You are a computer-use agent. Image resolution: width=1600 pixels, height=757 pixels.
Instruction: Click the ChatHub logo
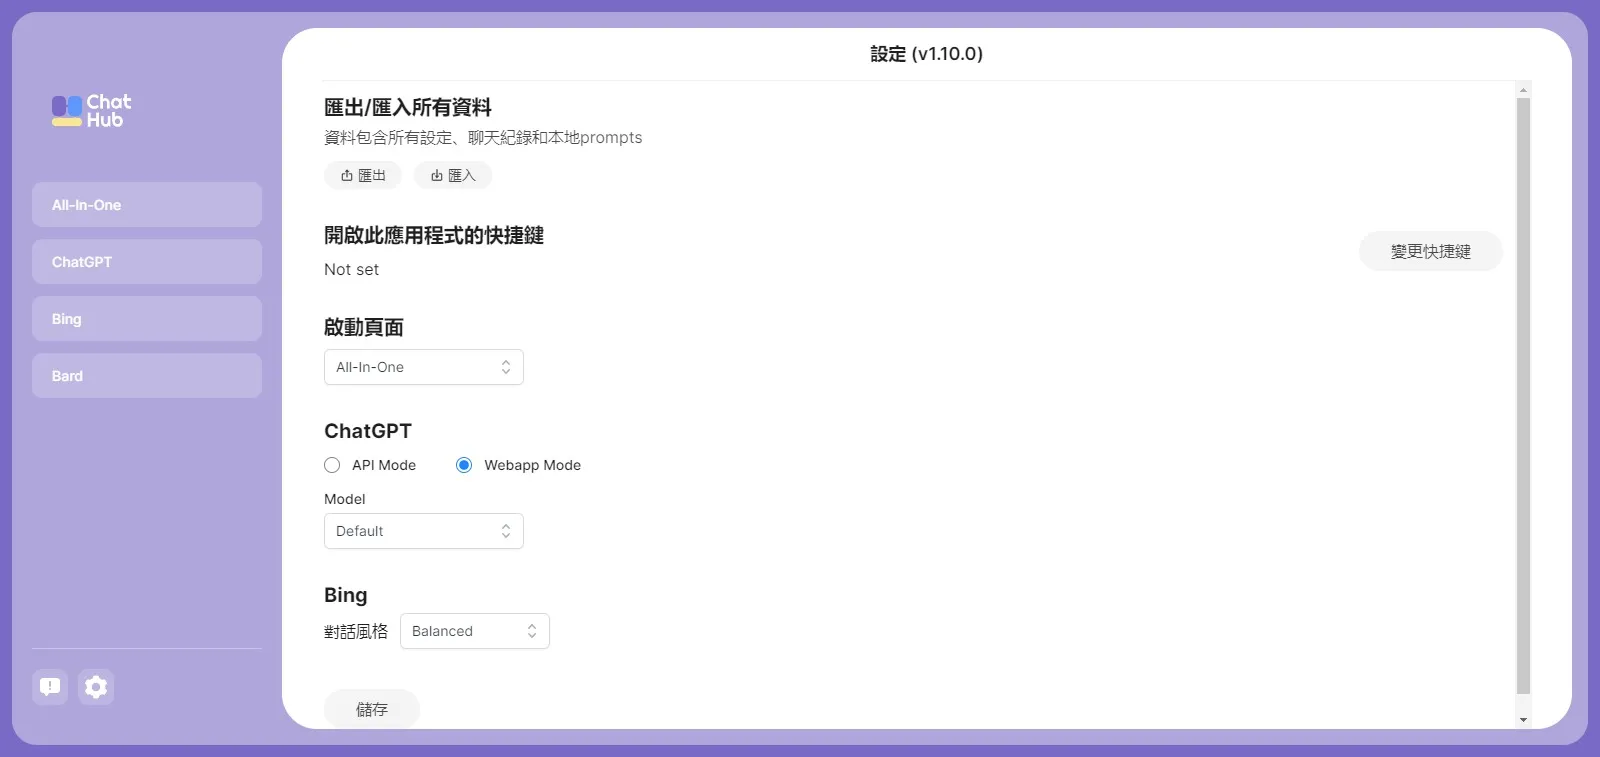tap(92, 111)
